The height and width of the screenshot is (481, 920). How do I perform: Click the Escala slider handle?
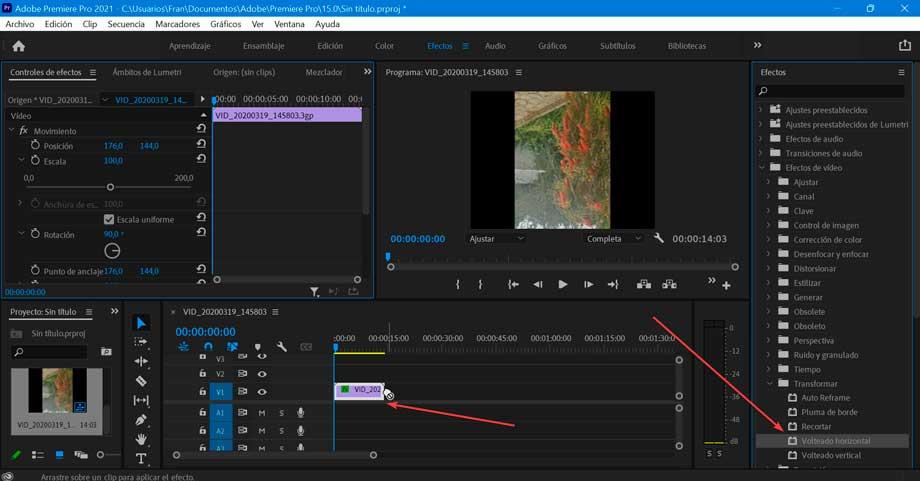click(x=110, y=187)
